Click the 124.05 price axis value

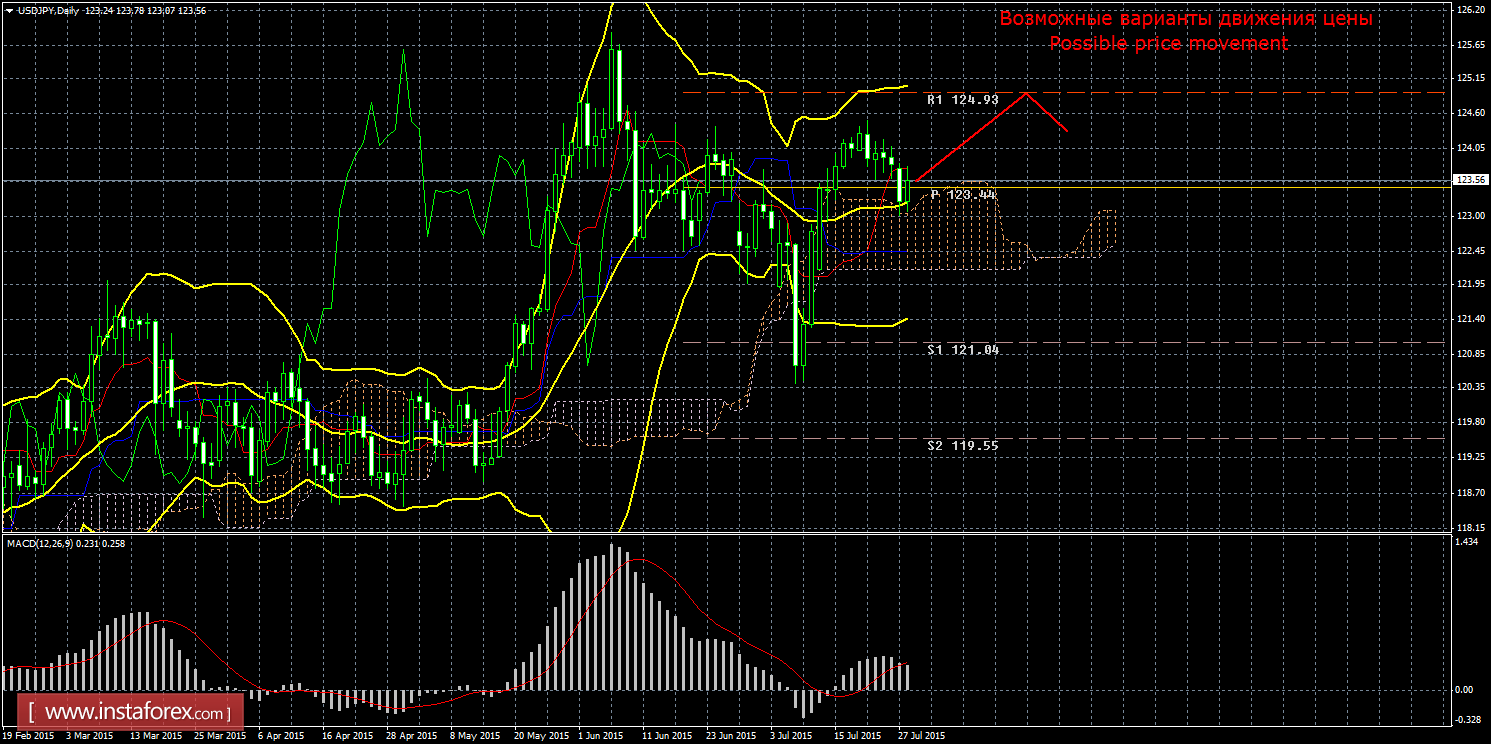coord(1469,148)
